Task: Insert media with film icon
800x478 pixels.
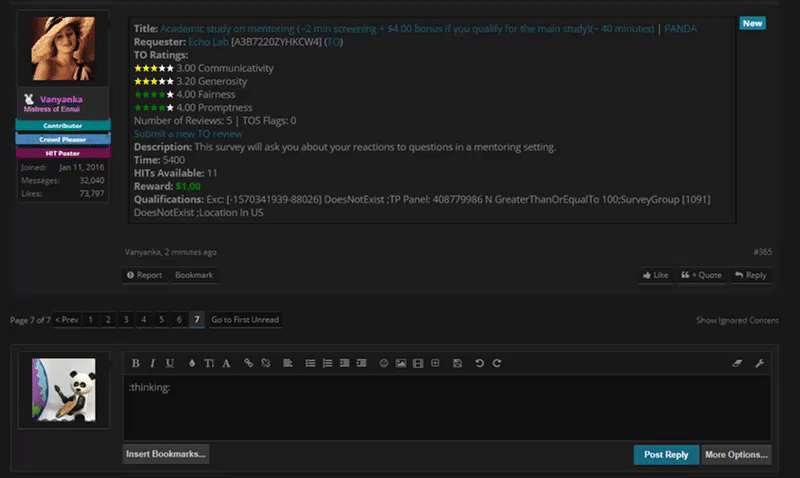Action: click(x=418, y=363)
